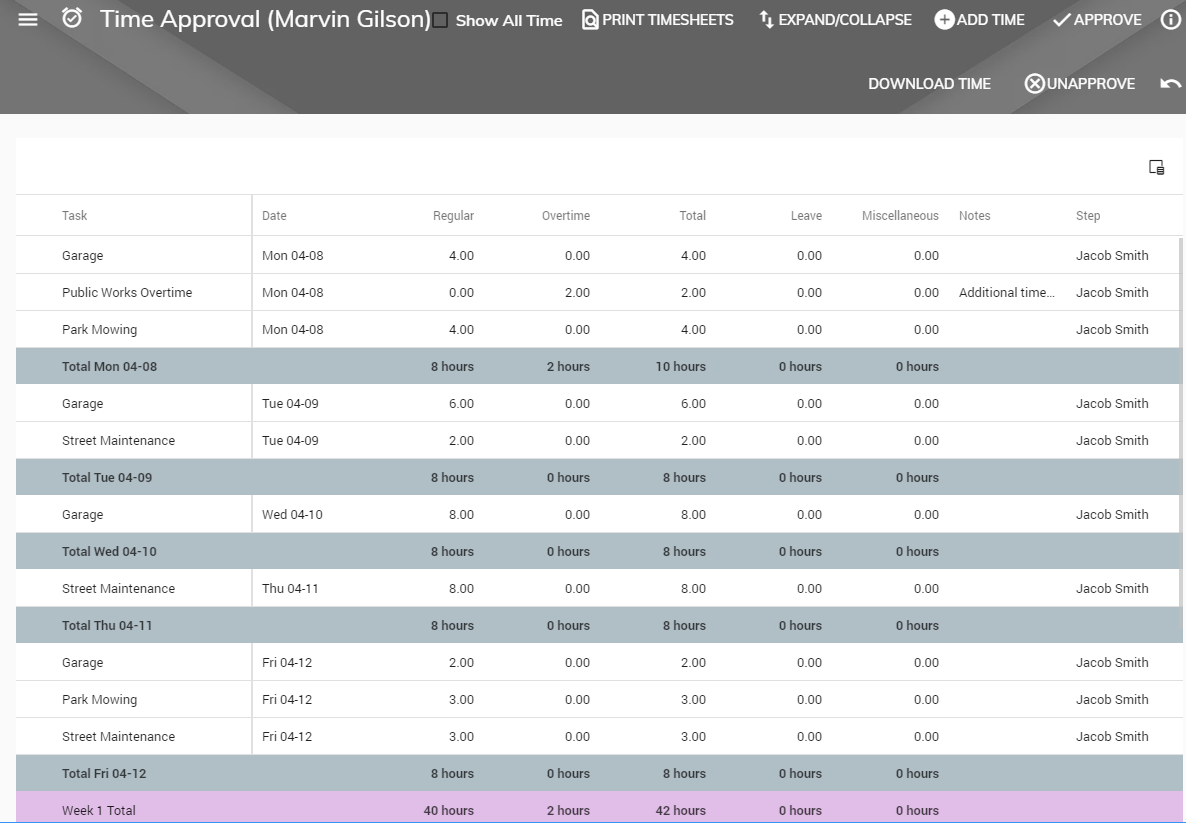Click the undo back arrow icon
The width and height of the screenshot is (1186, 823).
click(1170, 84)
